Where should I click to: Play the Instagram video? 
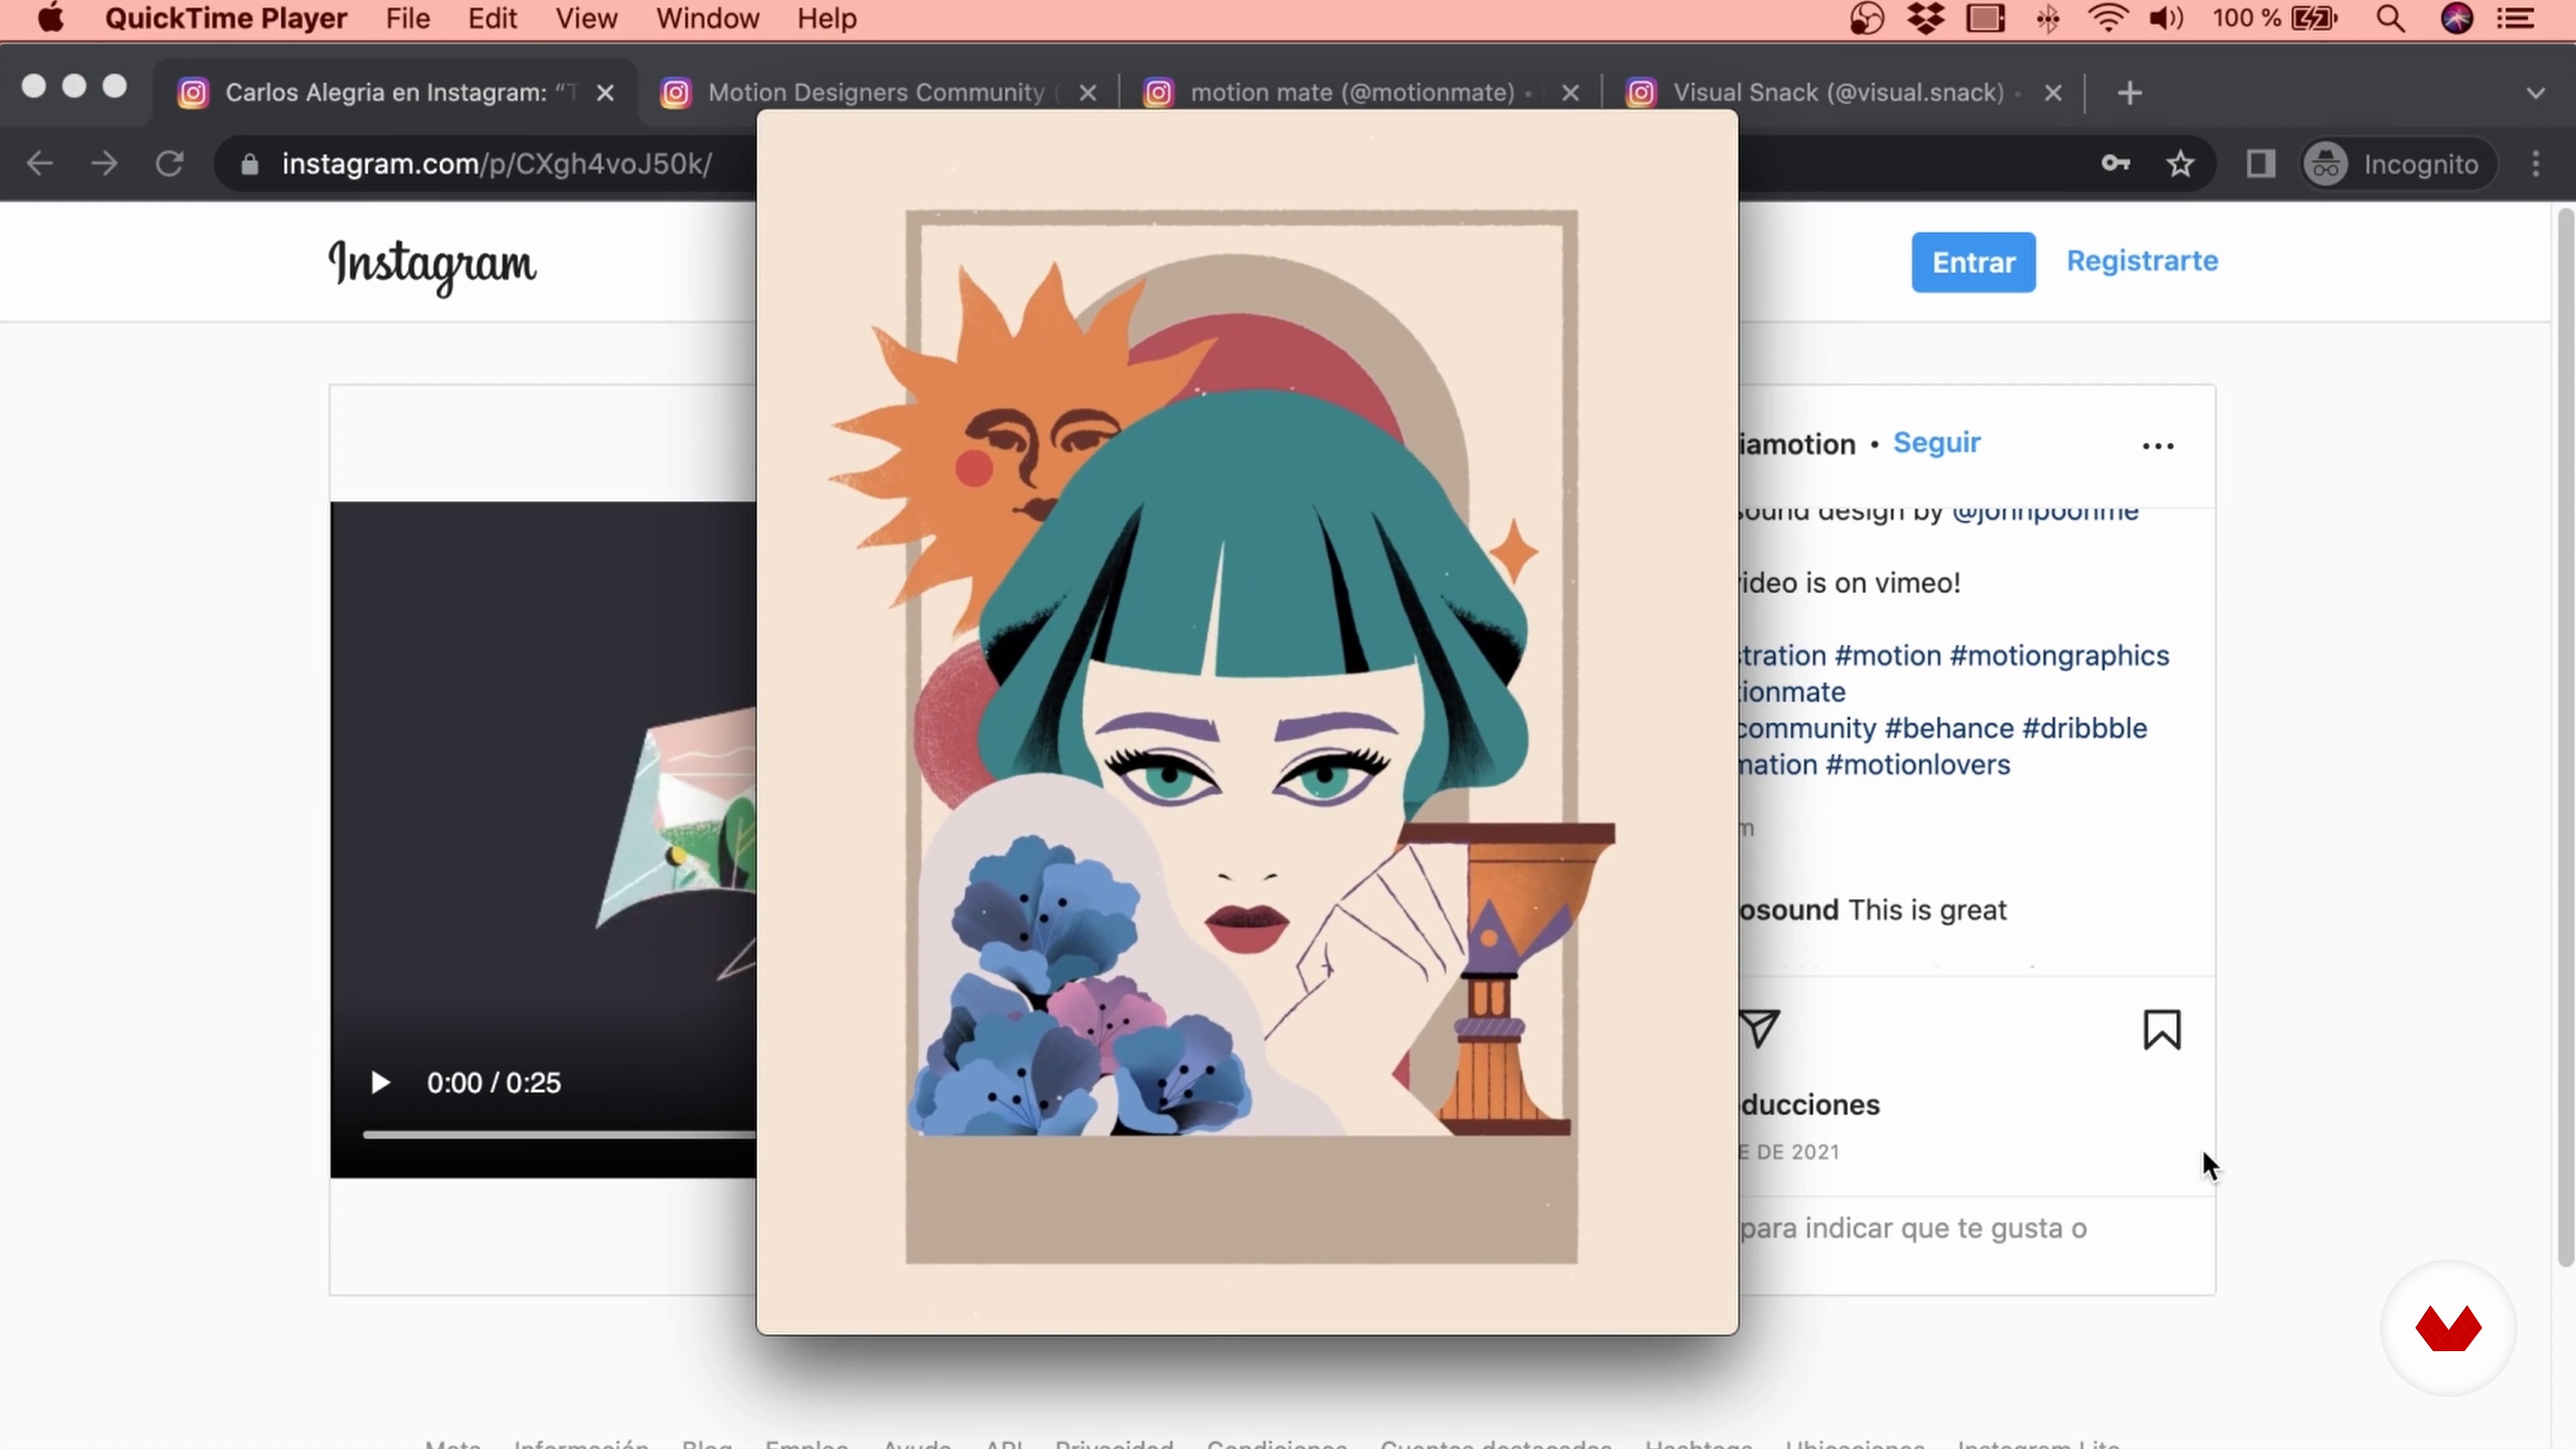[380, 1083]
